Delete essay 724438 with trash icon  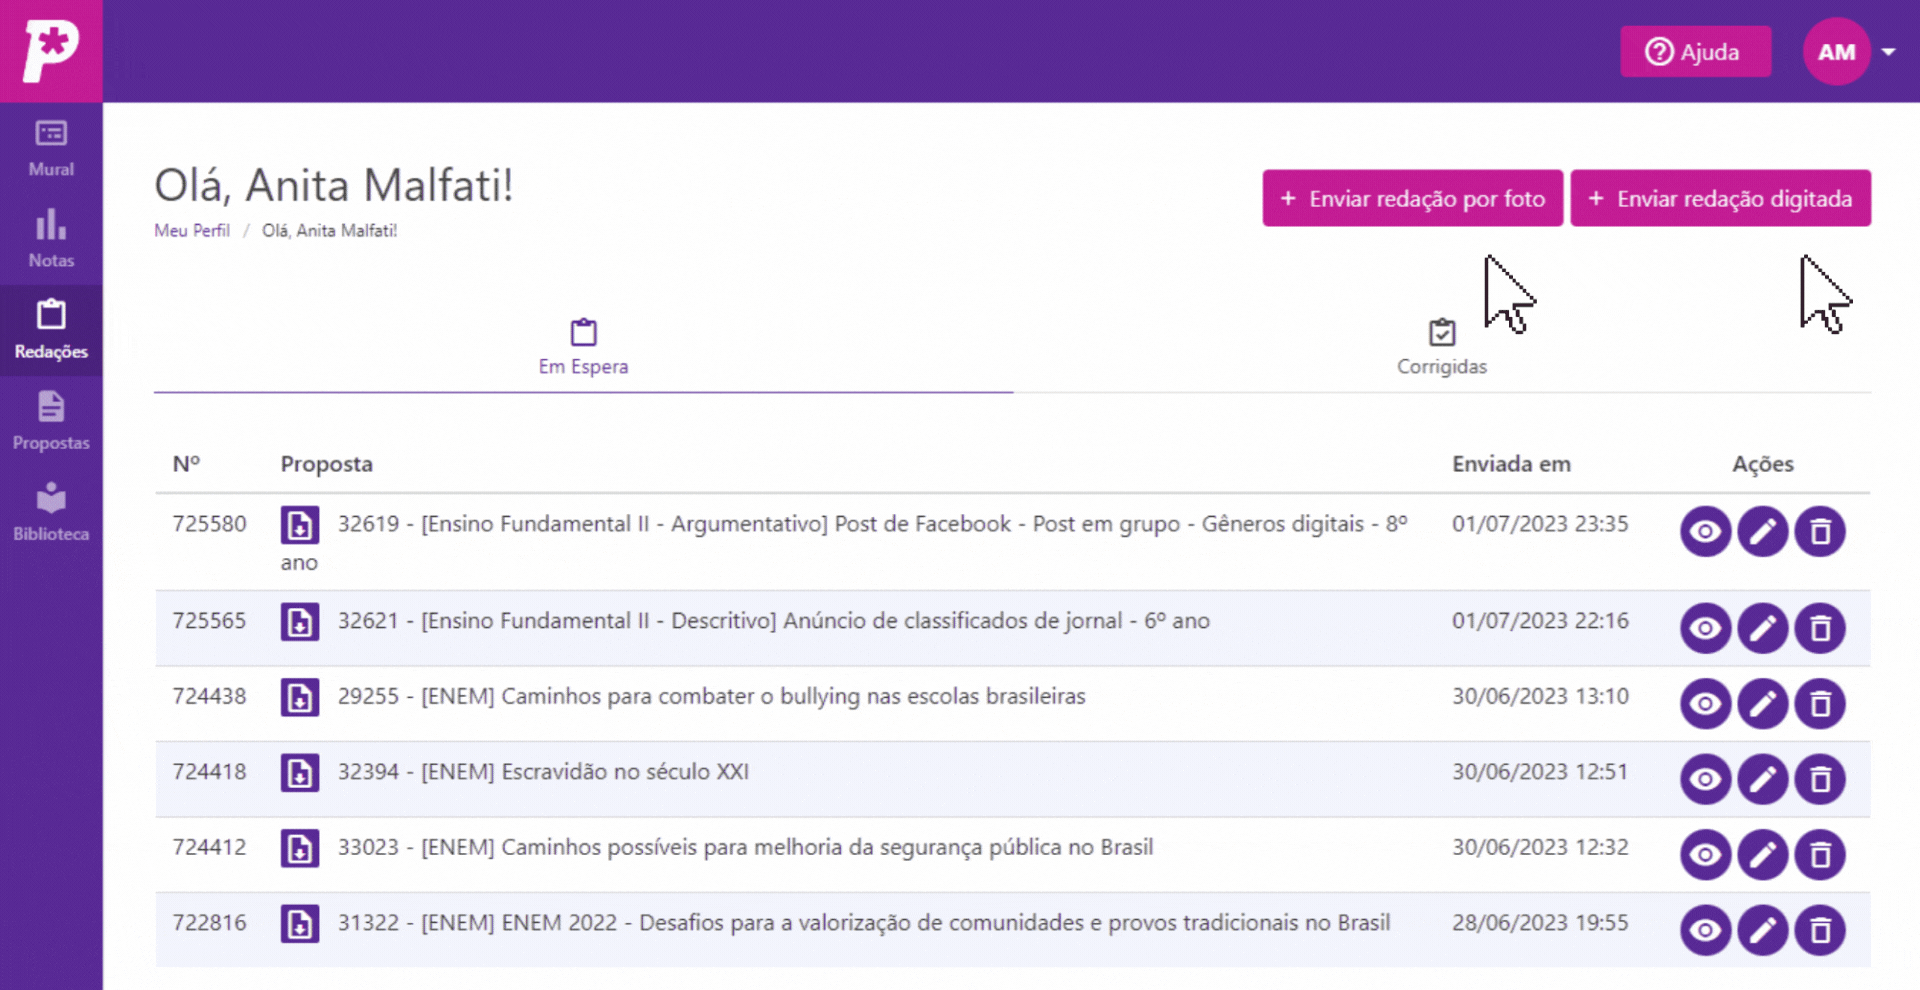point(1820,704)
